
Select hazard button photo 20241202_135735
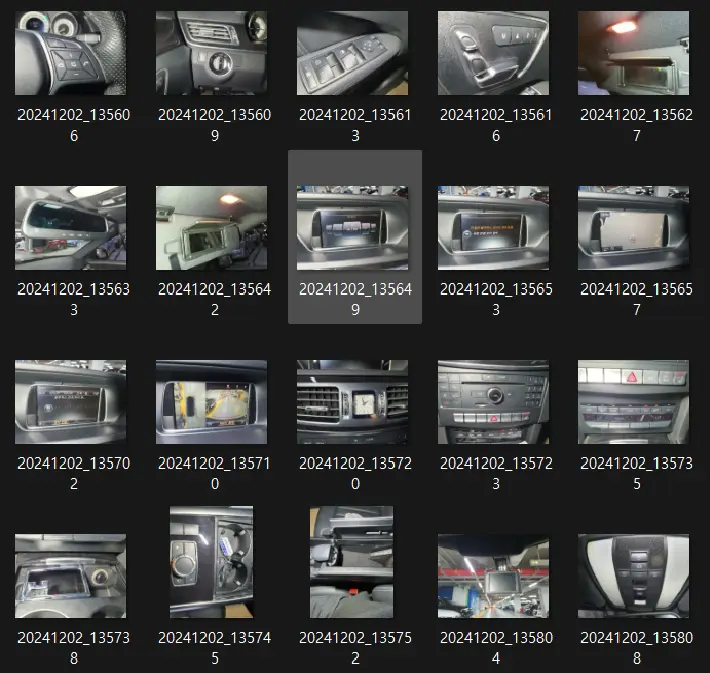[x=633, y=402]
